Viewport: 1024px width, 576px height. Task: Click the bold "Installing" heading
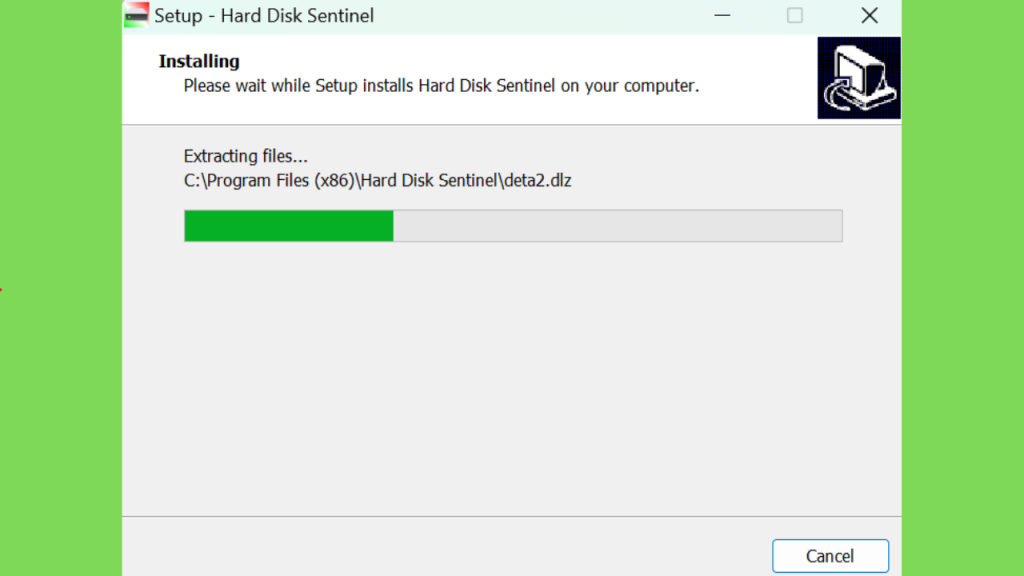(199, 61)
